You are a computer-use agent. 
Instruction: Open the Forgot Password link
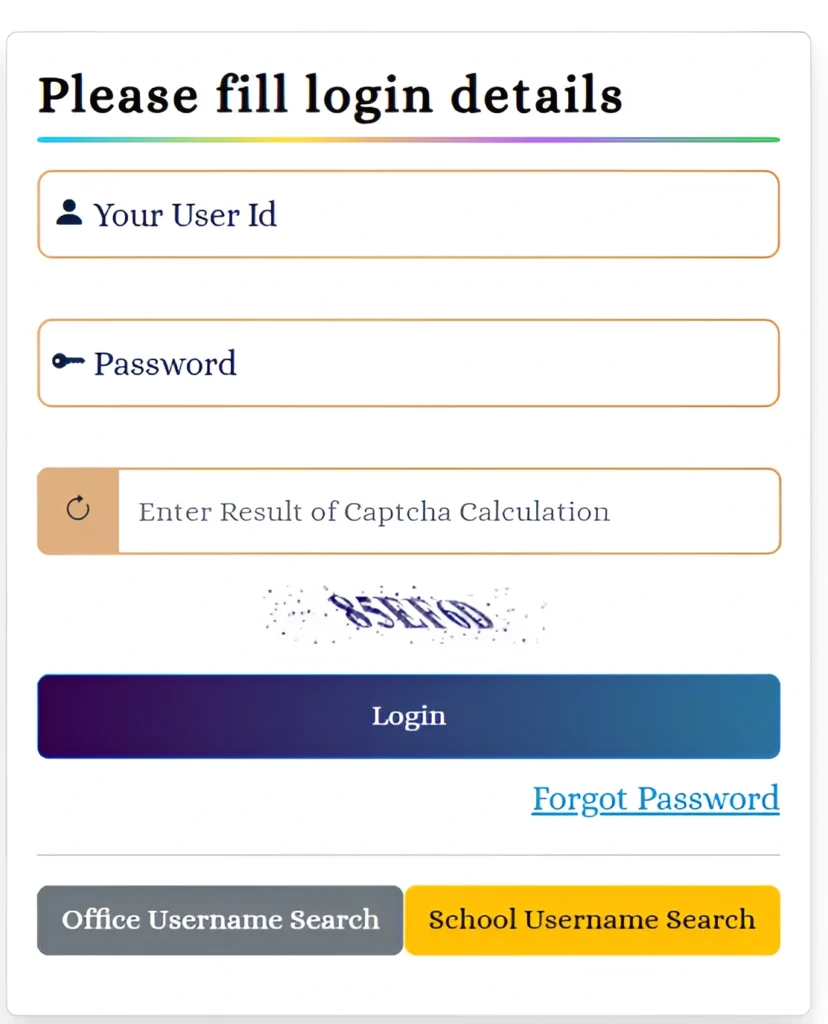click(x=655, y=798)
